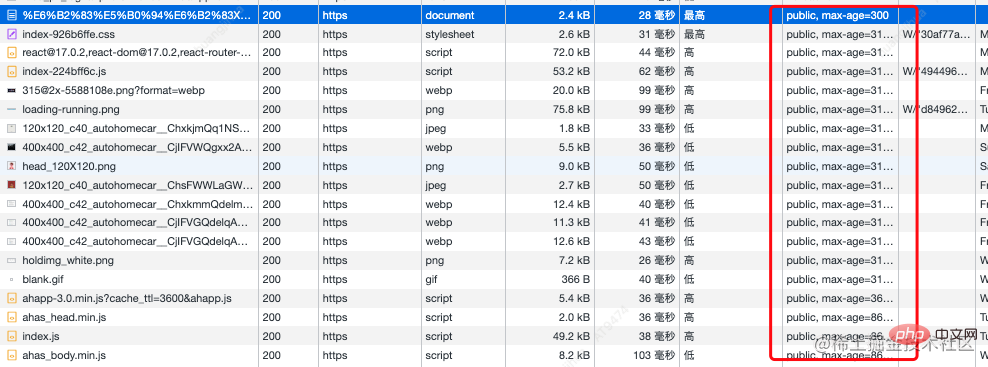Click the image icon beside head_120X120.png
988x367 pixels.
tap(11, 166)
